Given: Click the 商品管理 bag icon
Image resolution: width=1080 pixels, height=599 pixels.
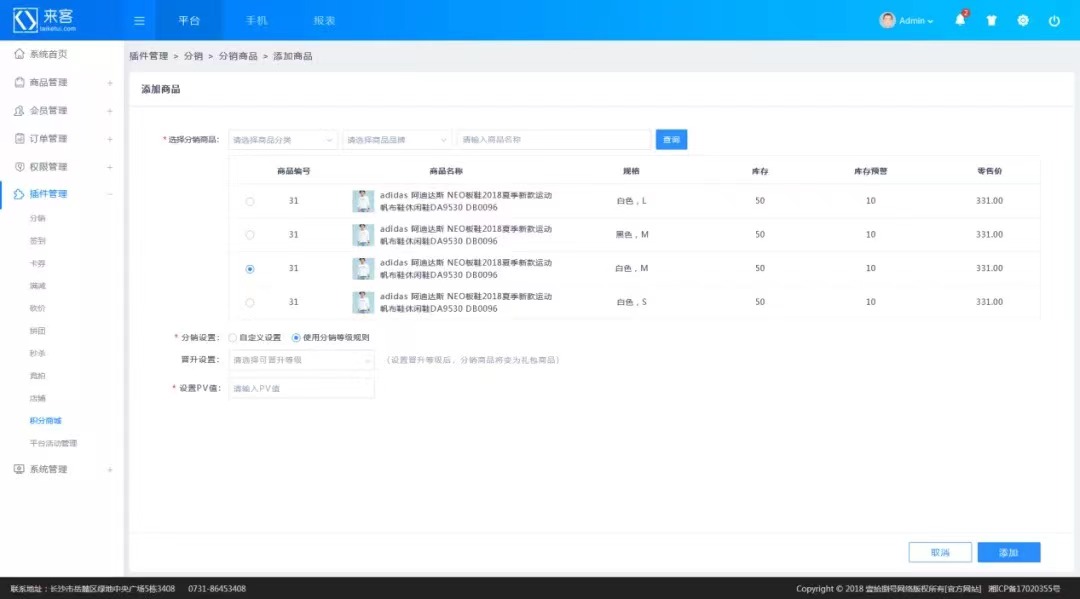Looking at the screenshot, I should [19, 82].
